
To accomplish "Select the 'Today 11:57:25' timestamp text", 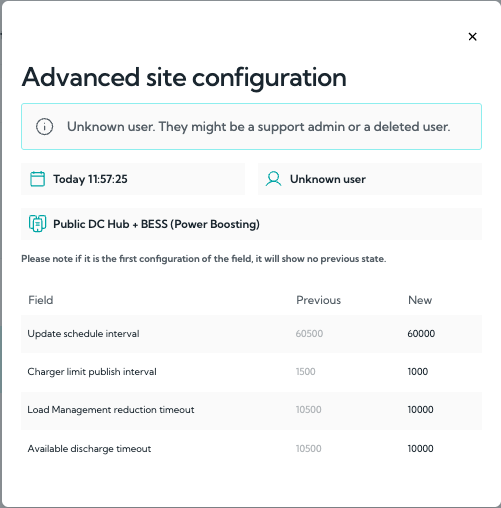I will click(x=90, y=179).
